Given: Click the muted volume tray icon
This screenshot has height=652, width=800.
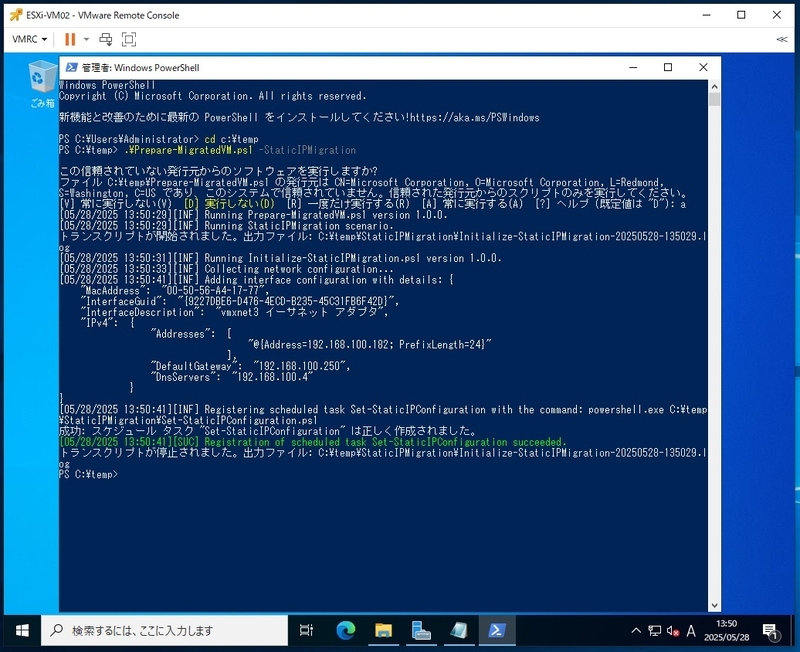Looking at the screenshot, I should tap(673, 632).
